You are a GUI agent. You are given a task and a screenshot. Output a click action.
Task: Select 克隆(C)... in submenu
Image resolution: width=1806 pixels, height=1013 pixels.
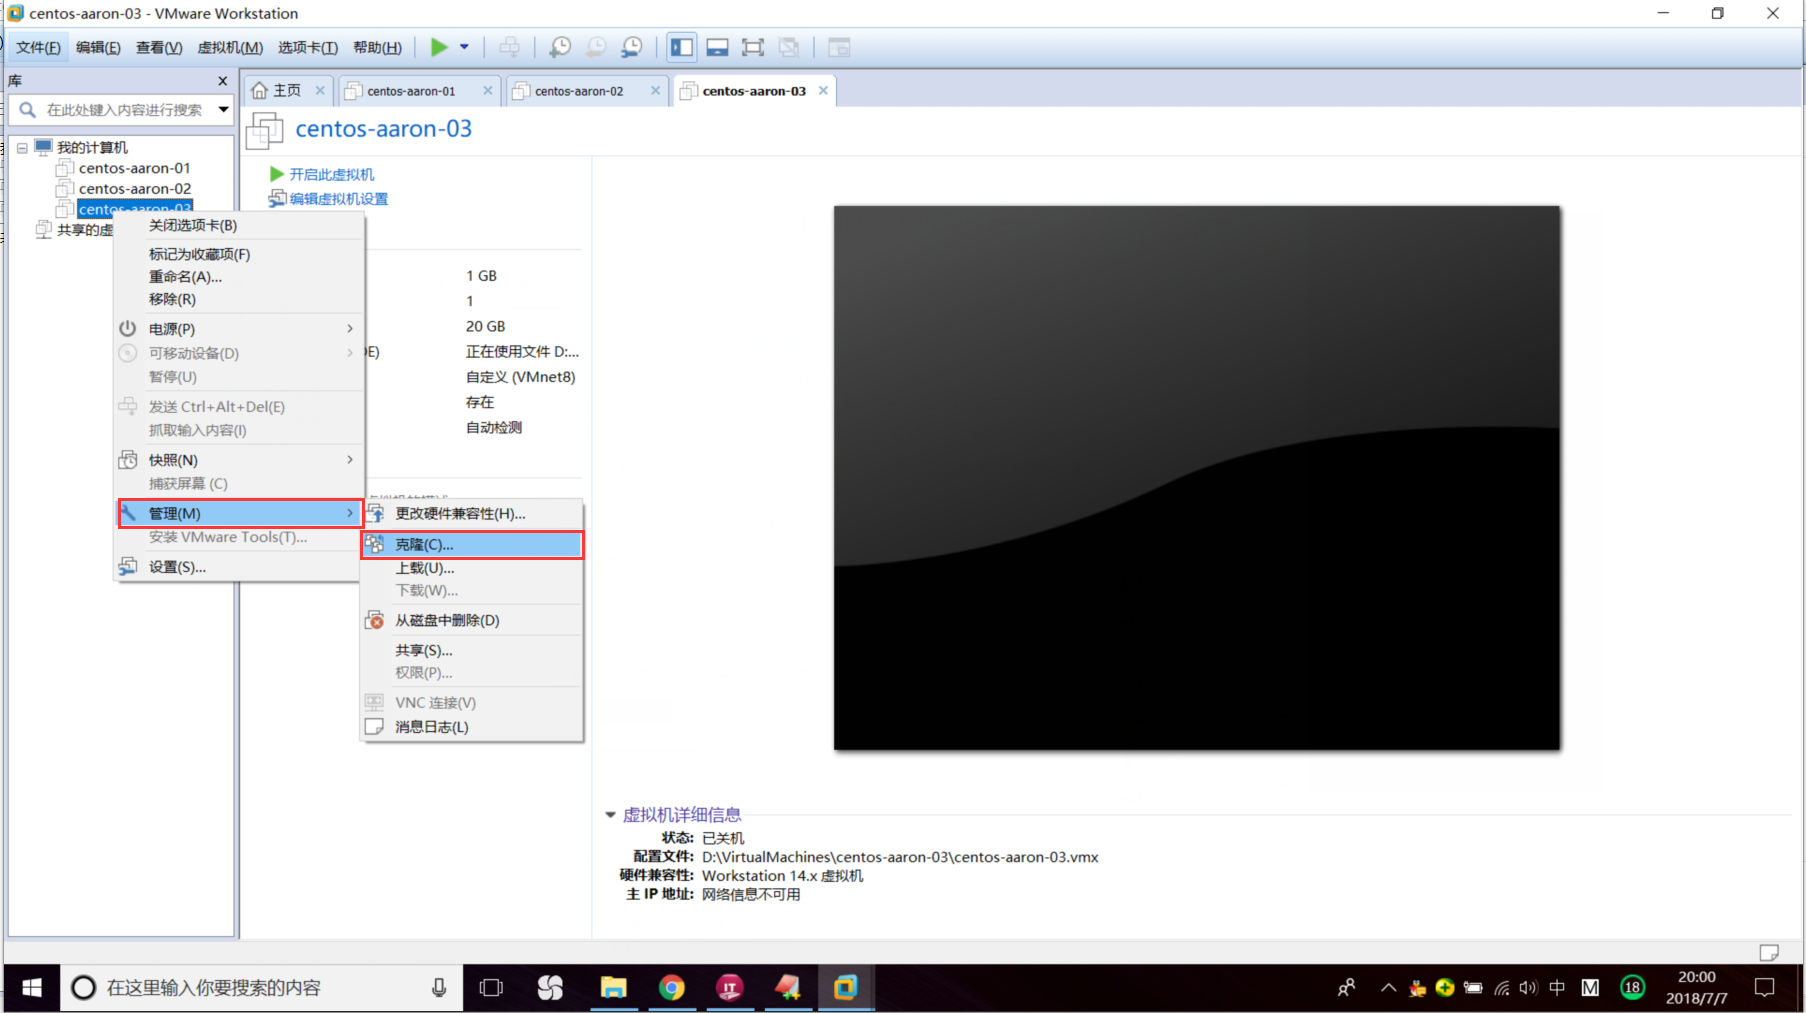point(472,545)
